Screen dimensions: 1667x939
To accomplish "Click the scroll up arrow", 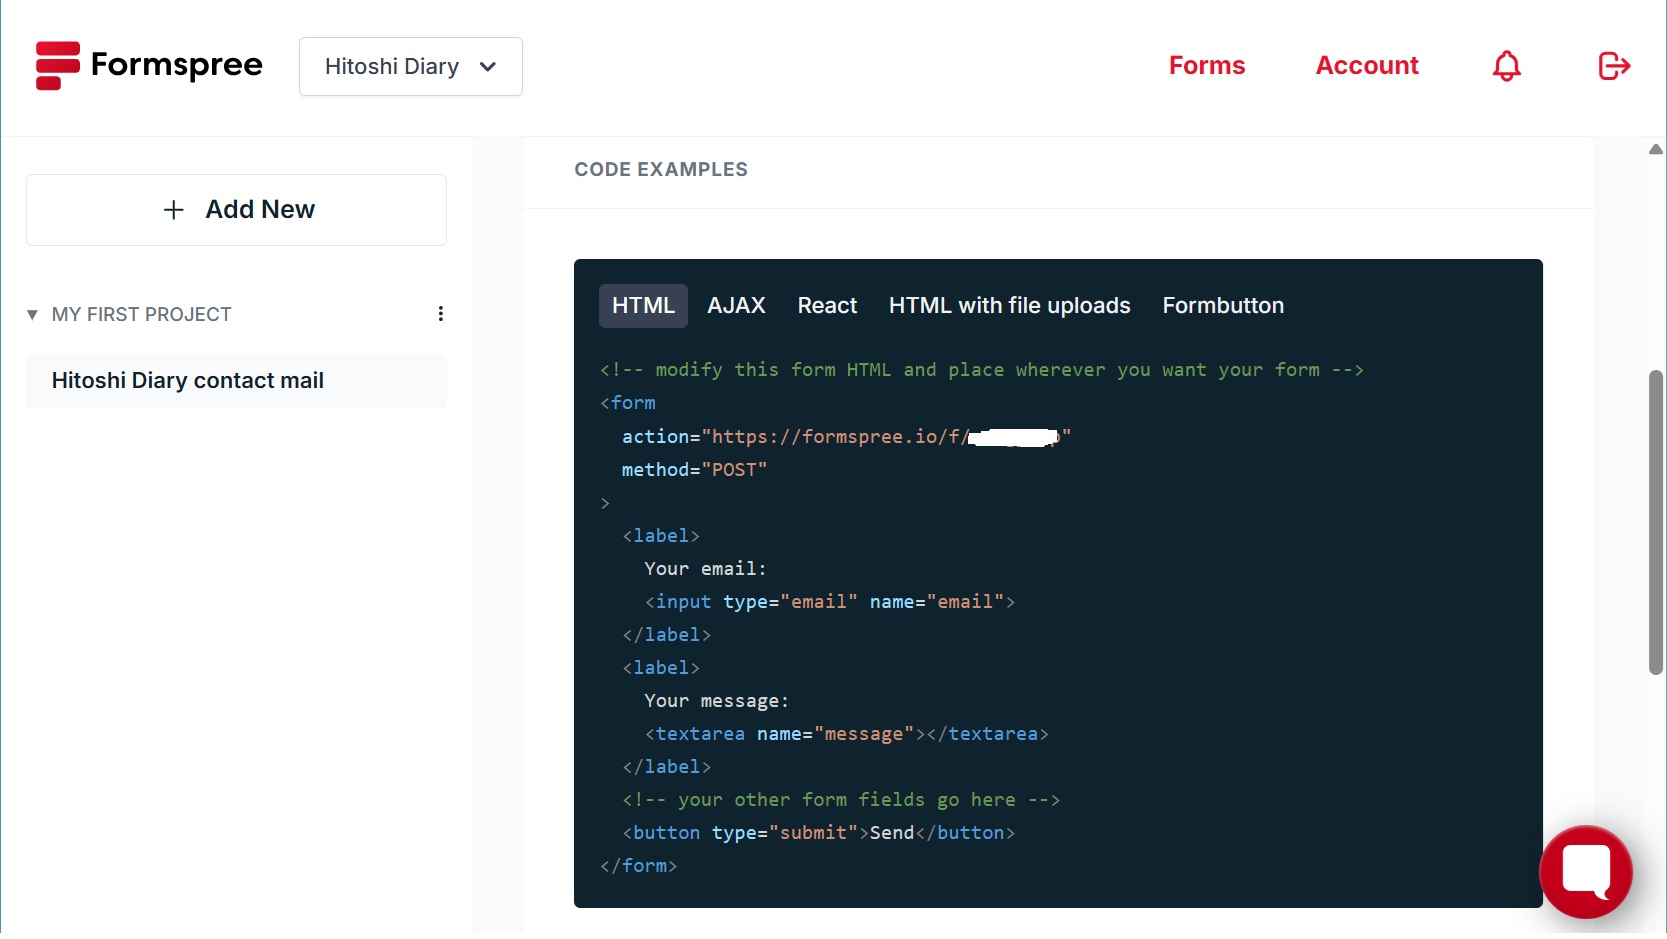I will point(1655,150).
